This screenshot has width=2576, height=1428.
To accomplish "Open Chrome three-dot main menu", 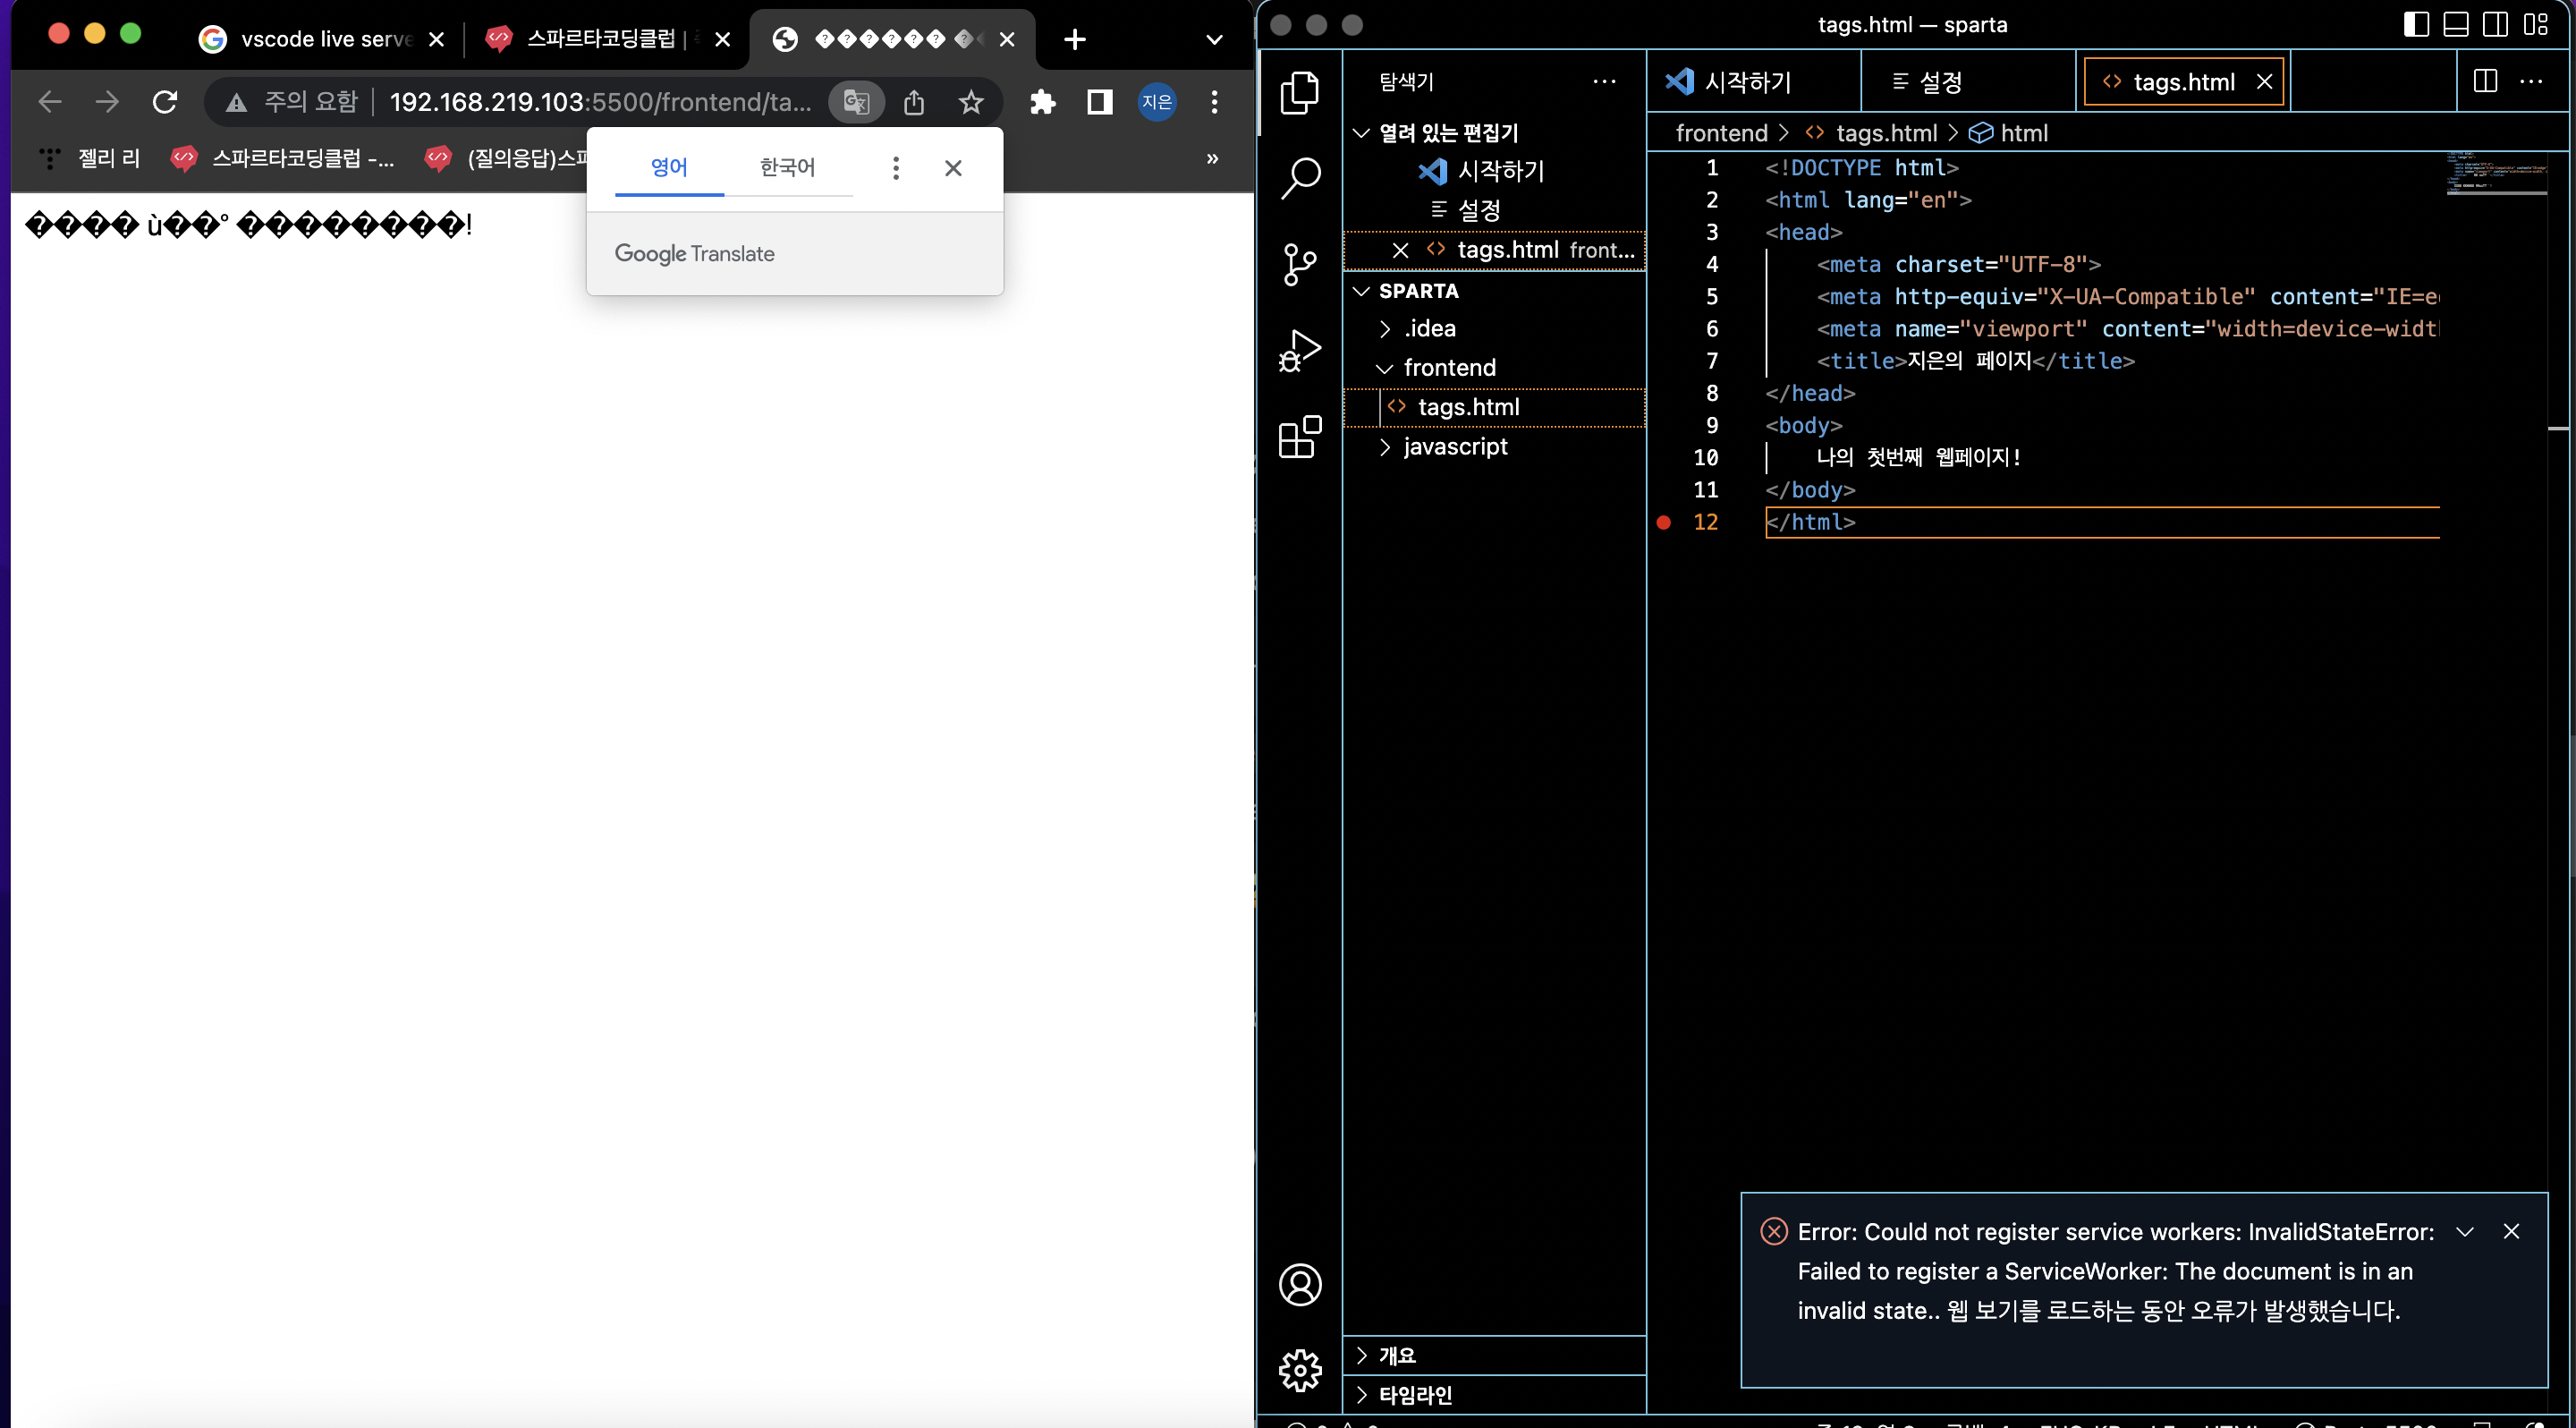I will point(1214,101).
